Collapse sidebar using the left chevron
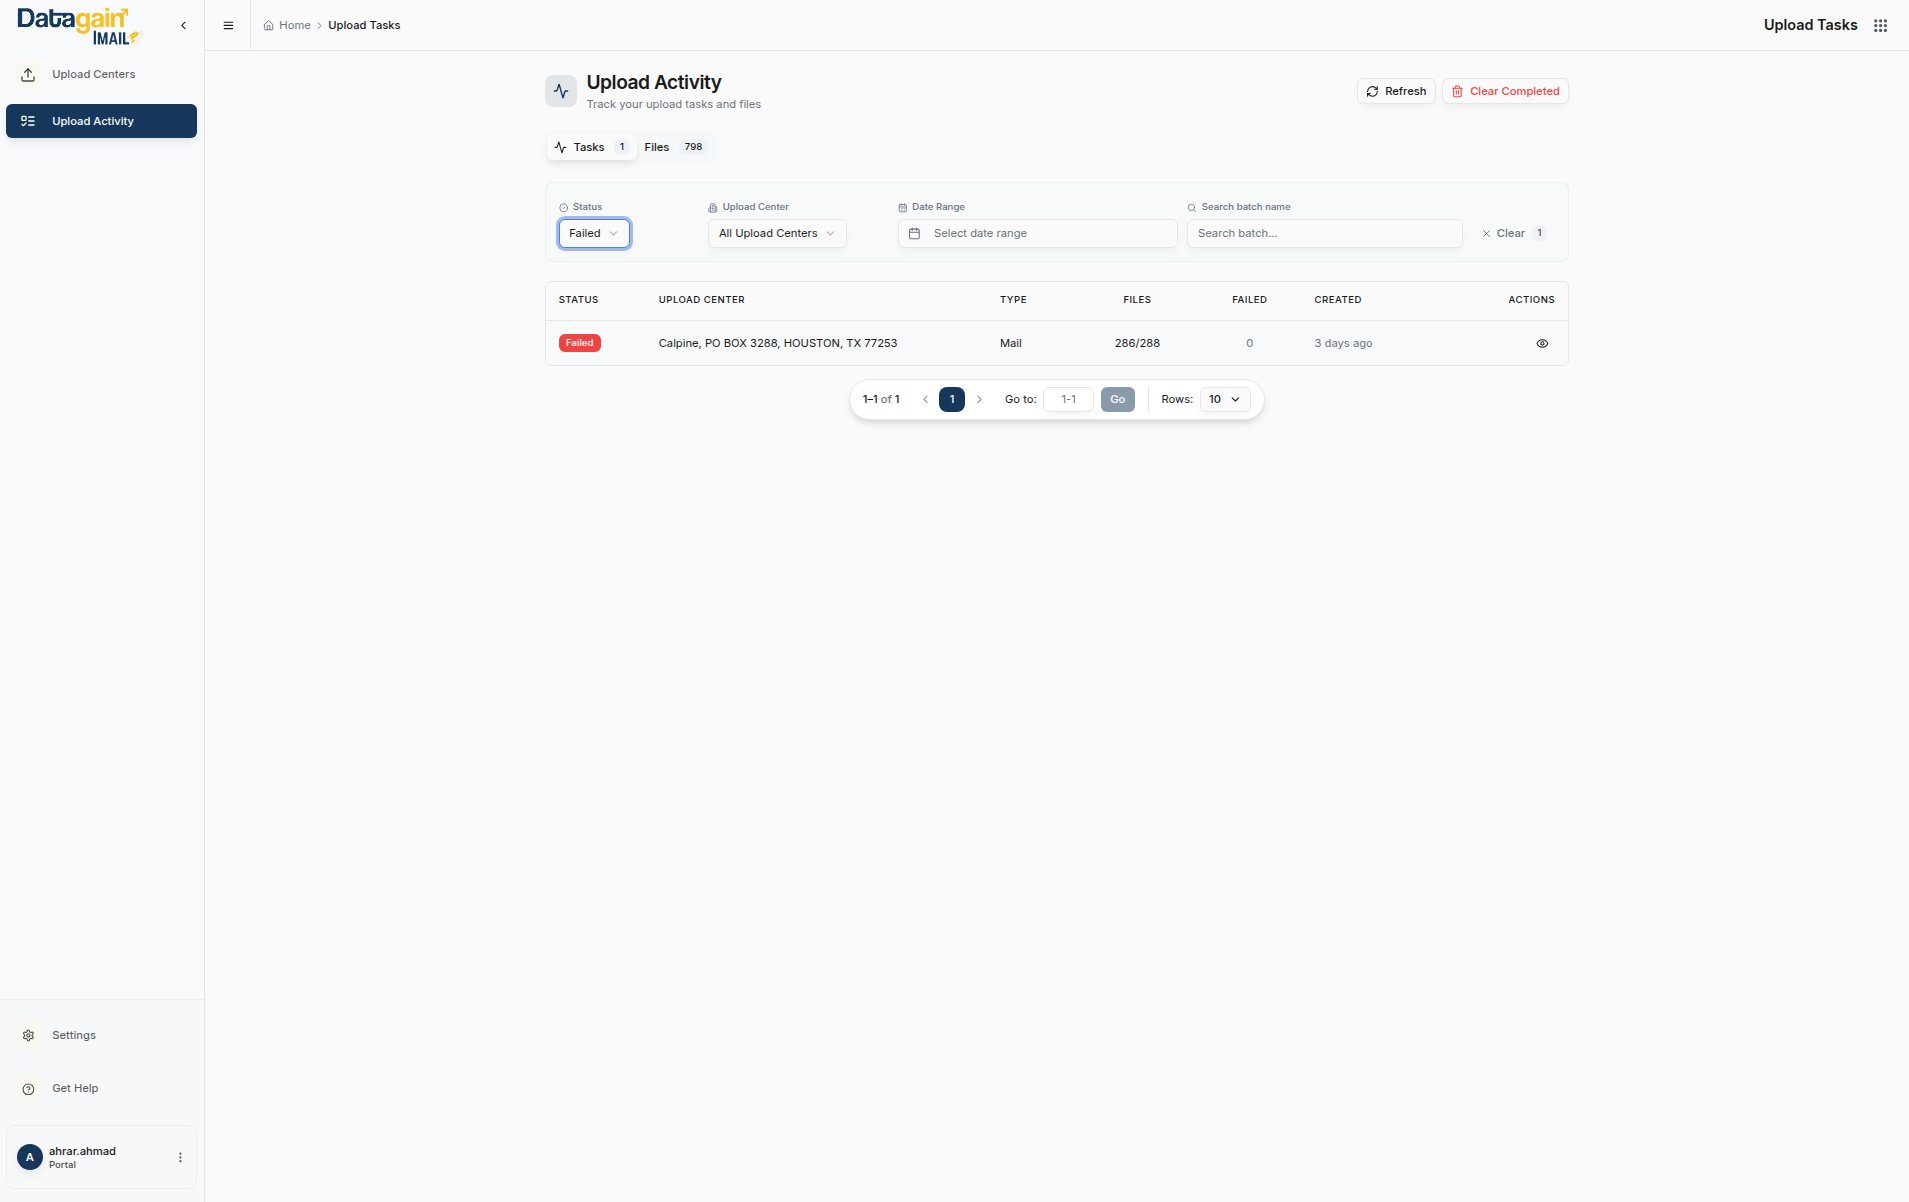 tap(183, 25)
